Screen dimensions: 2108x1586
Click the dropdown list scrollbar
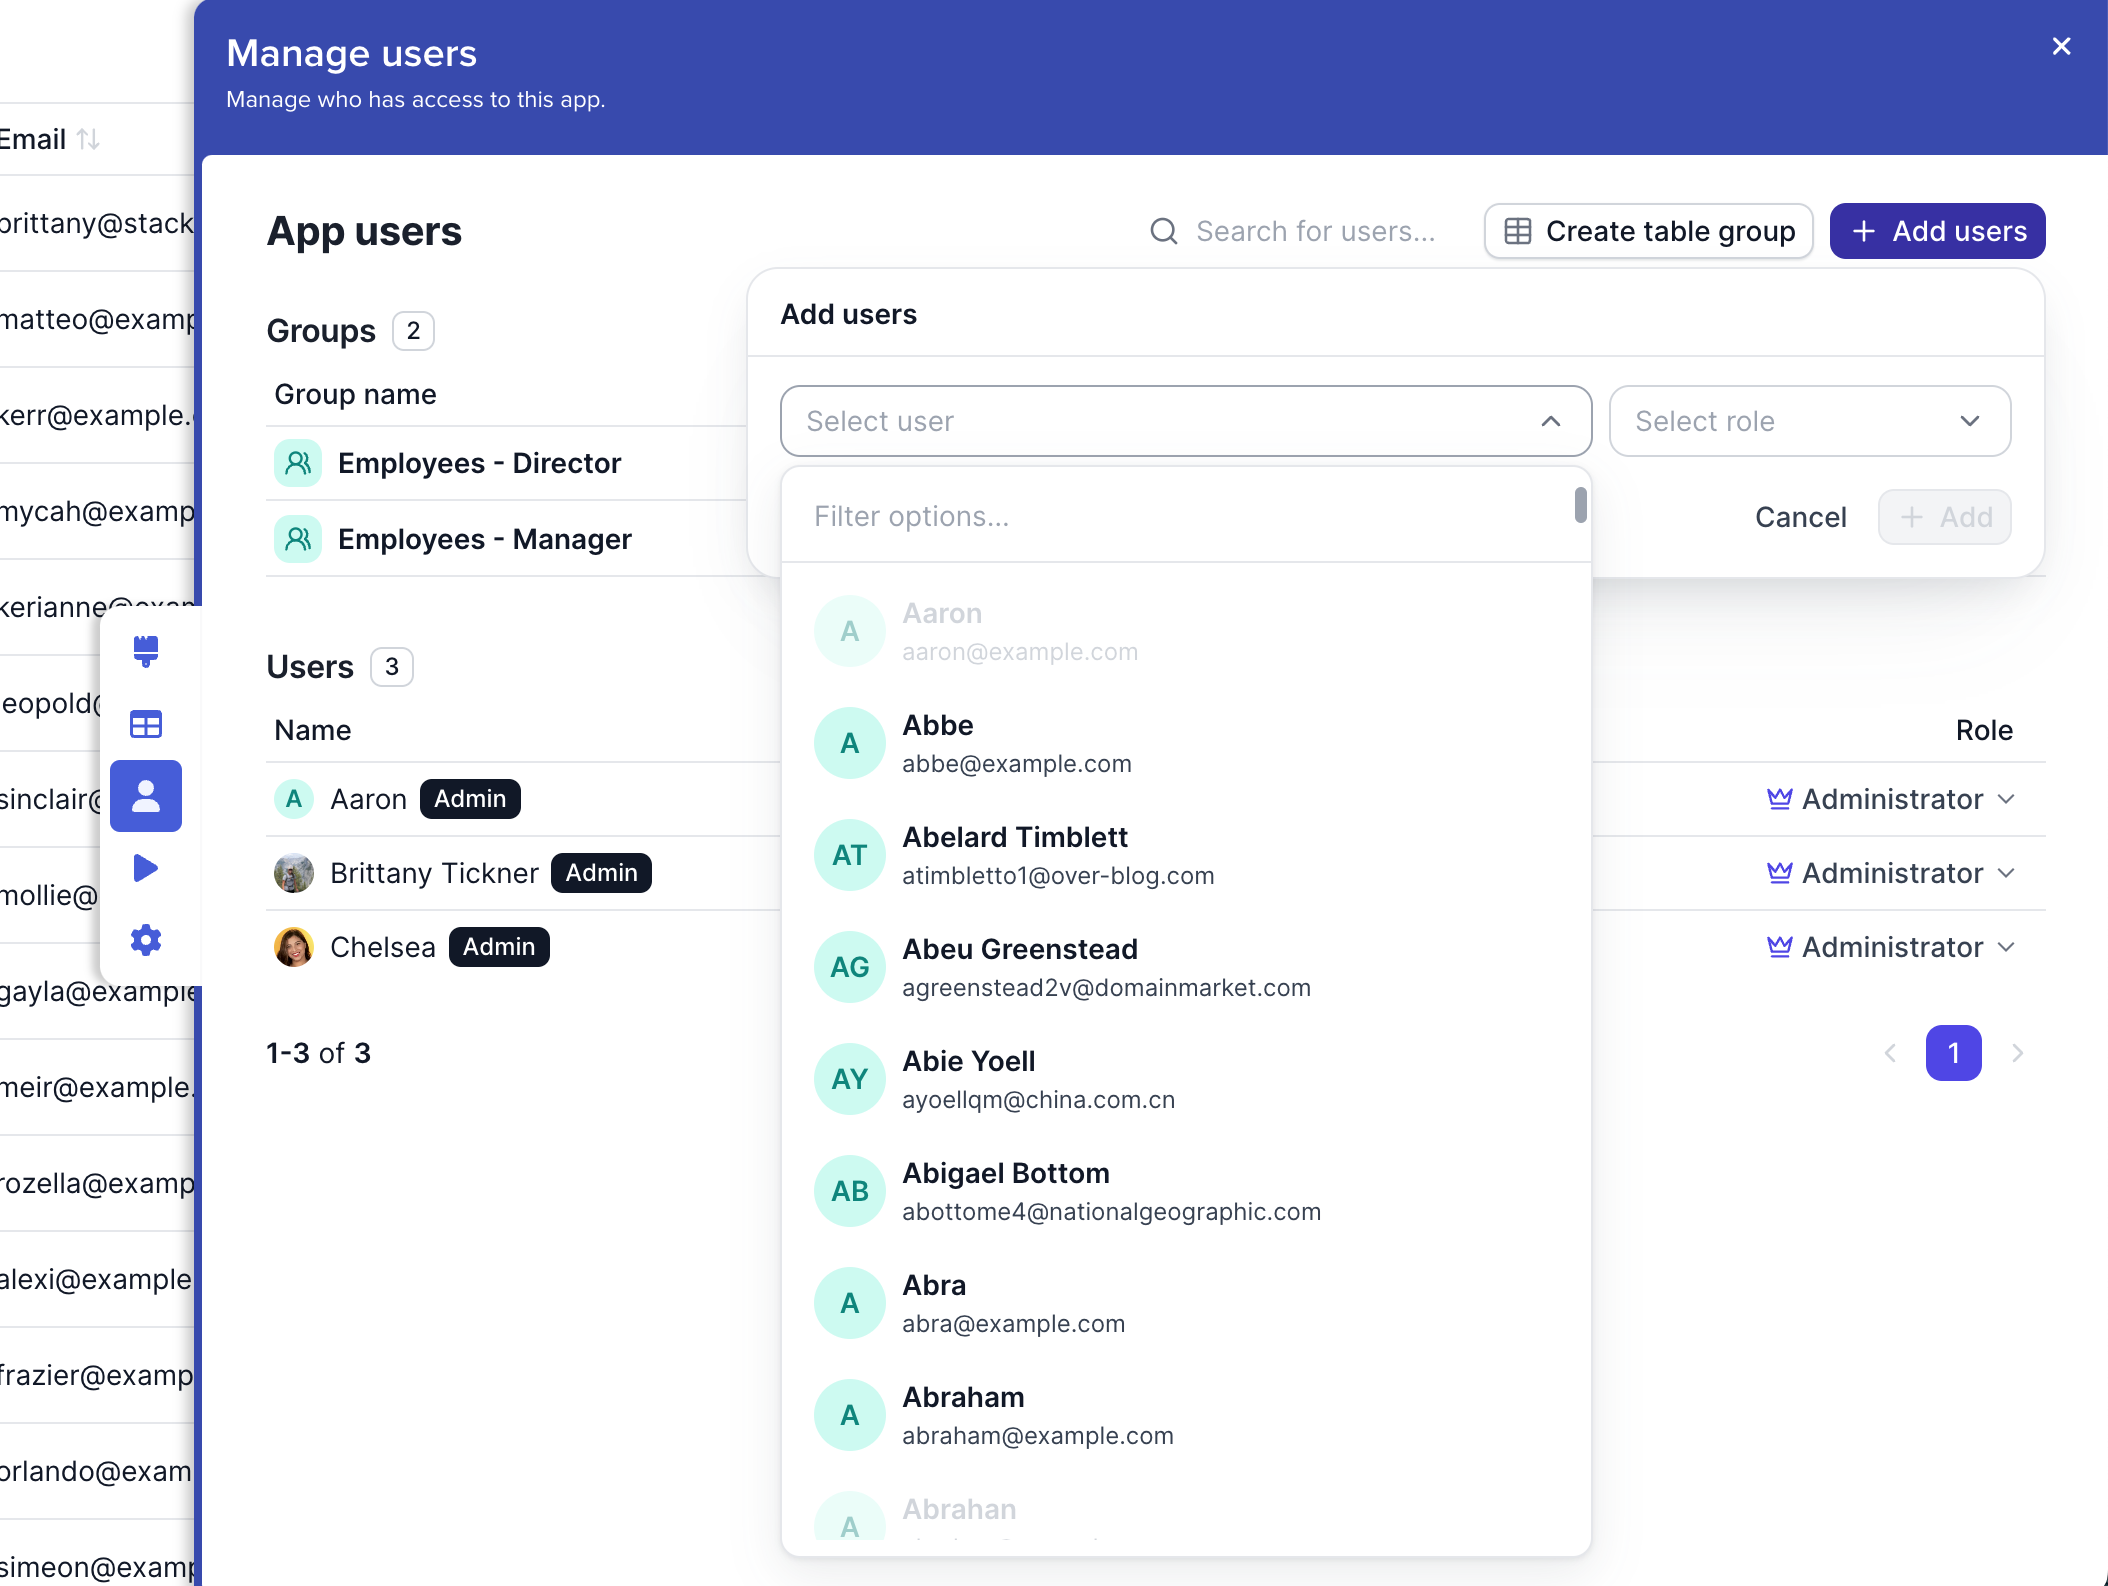(x=1580, y=505)
